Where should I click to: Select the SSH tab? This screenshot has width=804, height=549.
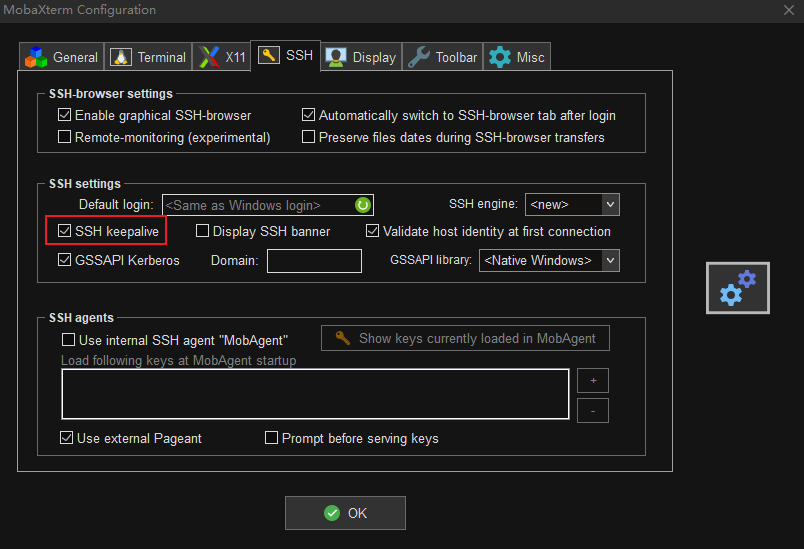point(286,55)
